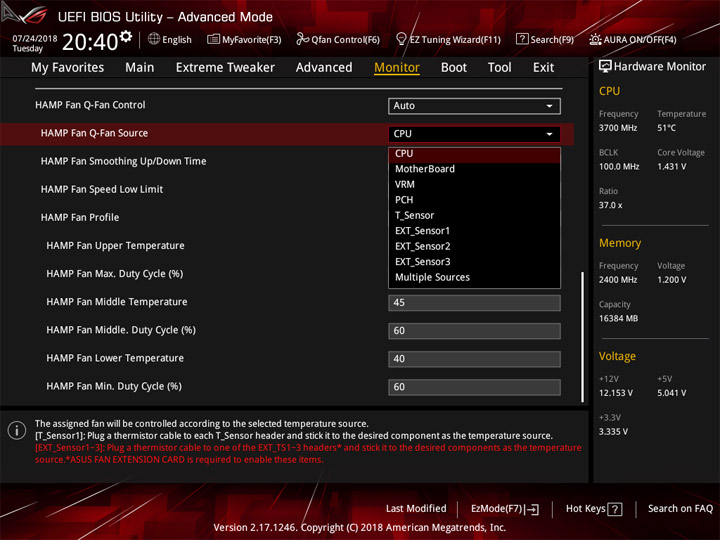
Task: Click +5V voltage reading 5.041 V
Action: coord(671,393)
